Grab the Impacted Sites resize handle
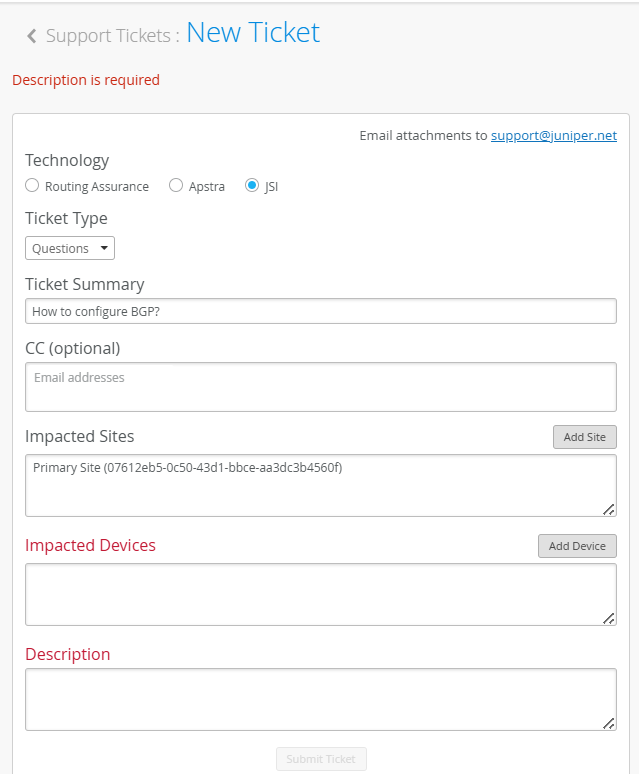The width and height of the screenshot is (639, 774). pos(609,509)
